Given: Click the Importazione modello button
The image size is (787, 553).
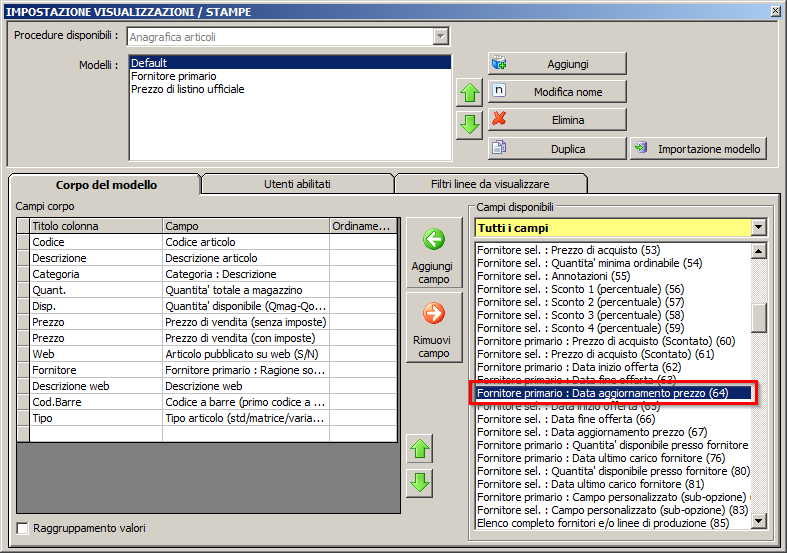Looking at the screenshot, I should 698,149.
